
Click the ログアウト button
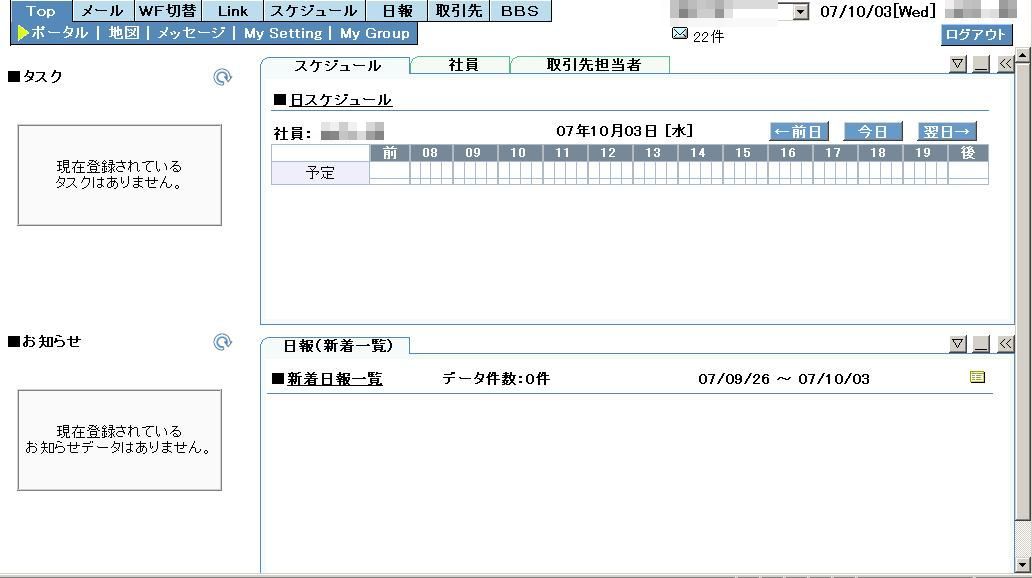(975, 35)
